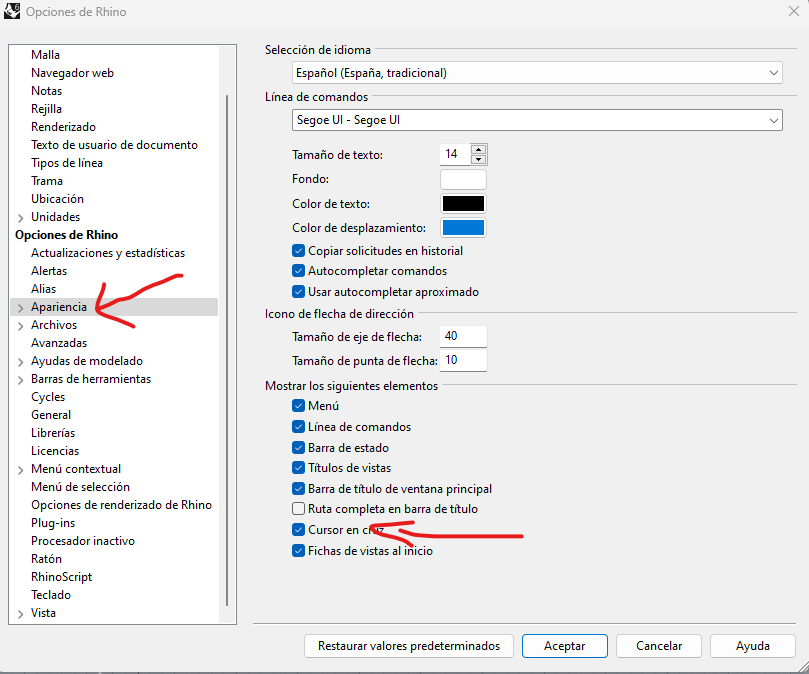Select Tipos de línea in the tree
Viewport: 809px width, 674px height.
(67, 163)
